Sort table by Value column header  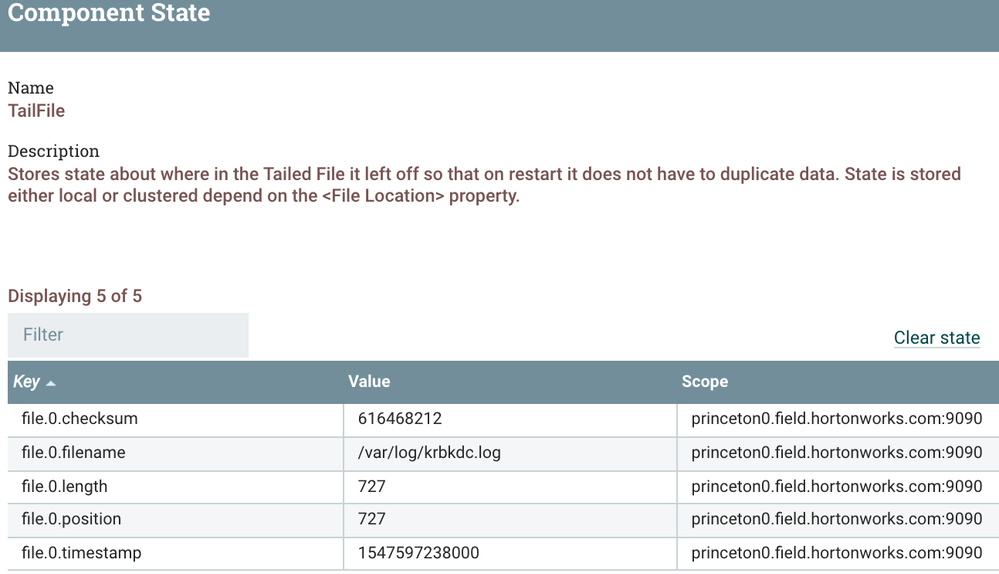coord(369,382)
